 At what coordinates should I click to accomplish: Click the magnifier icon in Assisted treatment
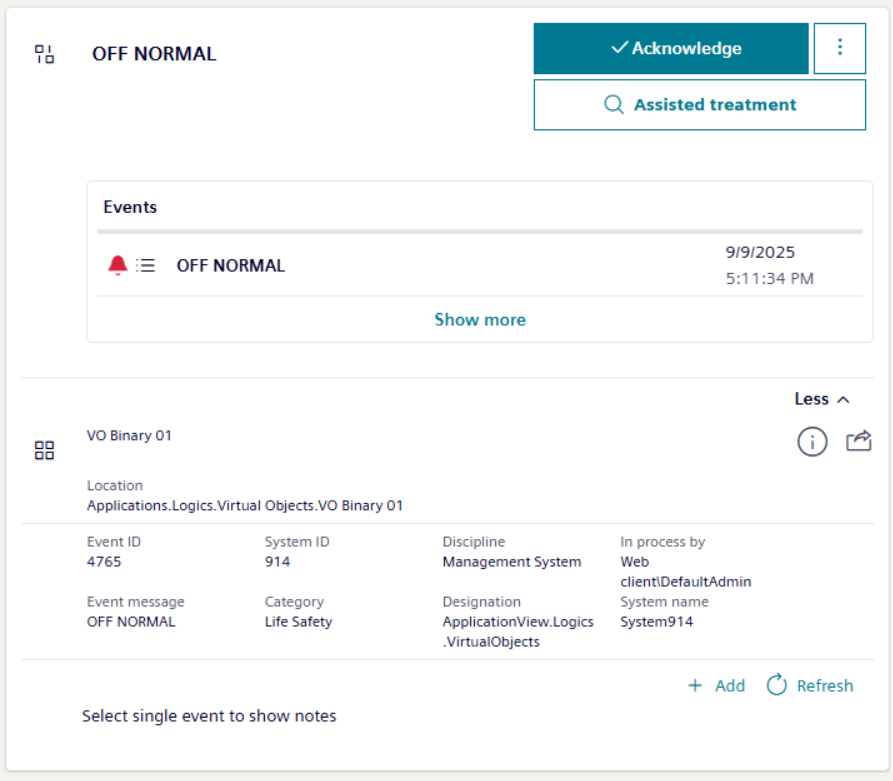point(614,105)
